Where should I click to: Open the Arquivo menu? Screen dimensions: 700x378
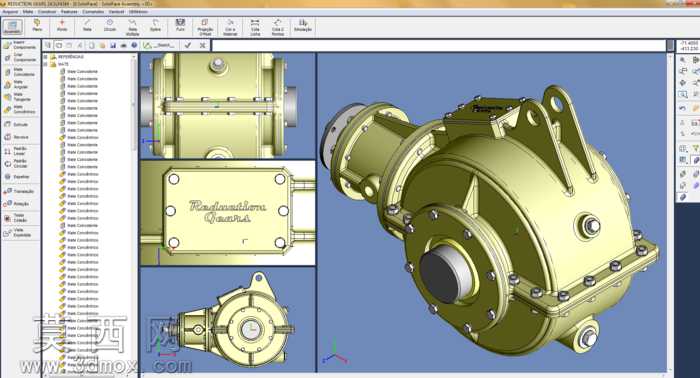coord(10,12)
